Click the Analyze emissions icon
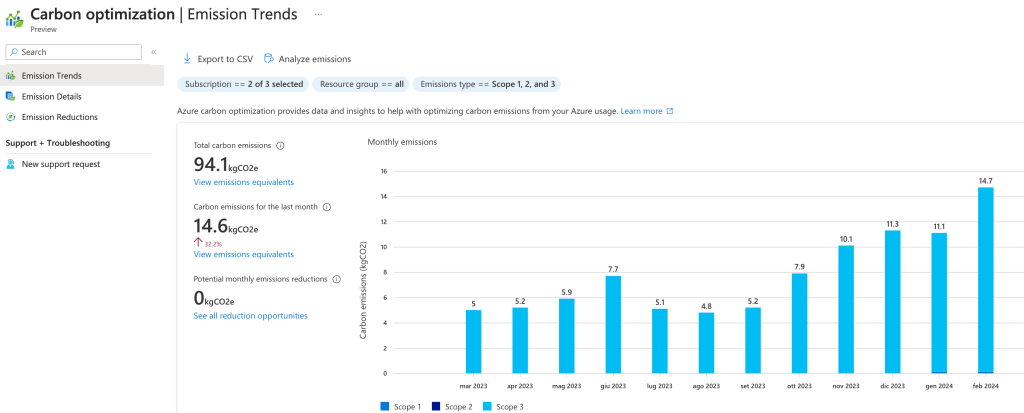 point(269,59)
